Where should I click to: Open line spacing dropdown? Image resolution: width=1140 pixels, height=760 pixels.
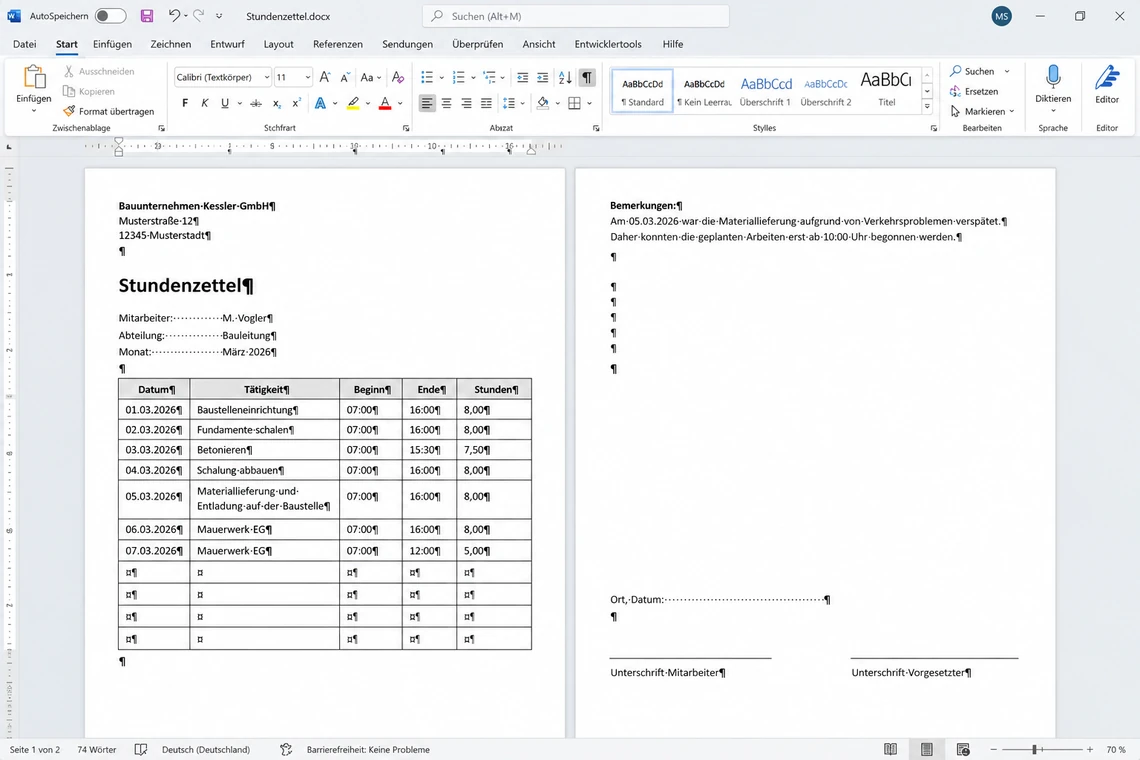coord(513,103)
